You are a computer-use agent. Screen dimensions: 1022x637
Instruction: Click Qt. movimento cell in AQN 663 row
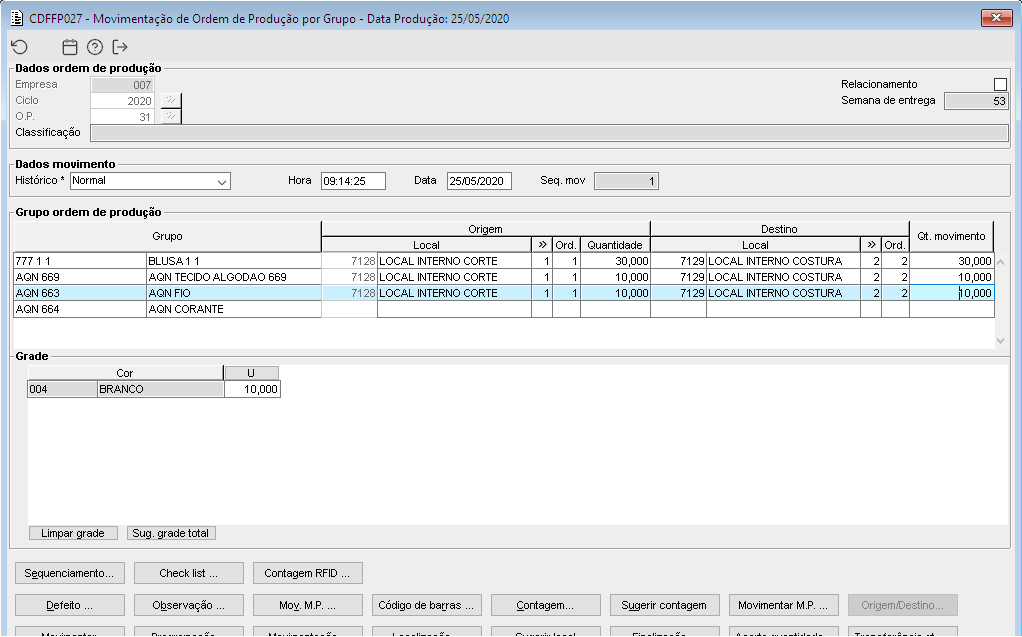pyautogui.click(x=952, y=293)
